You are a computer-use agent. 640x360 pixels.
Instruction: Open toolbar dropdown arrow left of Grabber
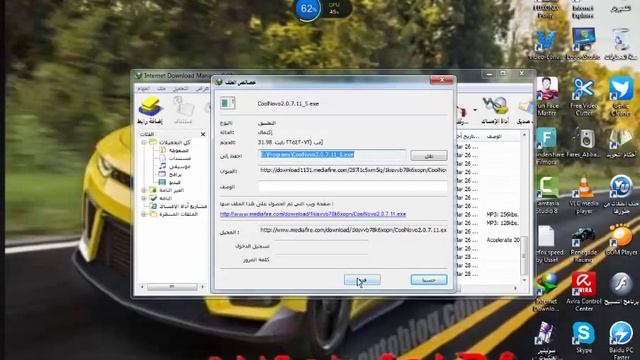[x=475, y=110]
